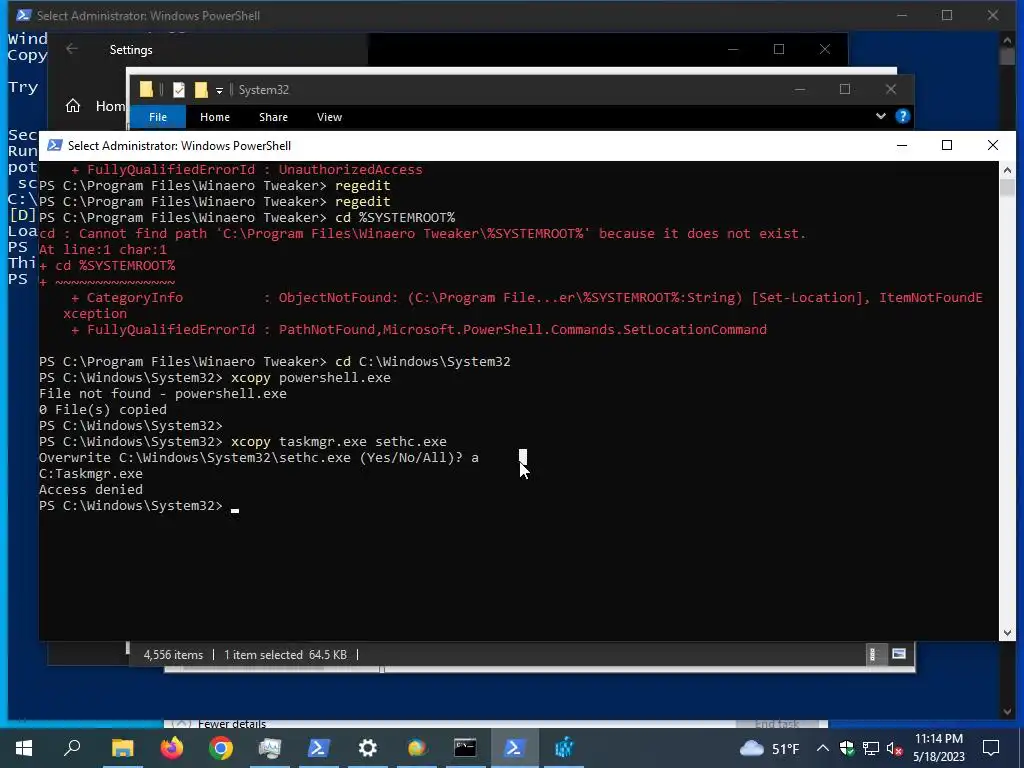This screenshot has width=1024, height=768.
Task: Open network tray icon
Action: pyautogui.click(x=871, y=748)
